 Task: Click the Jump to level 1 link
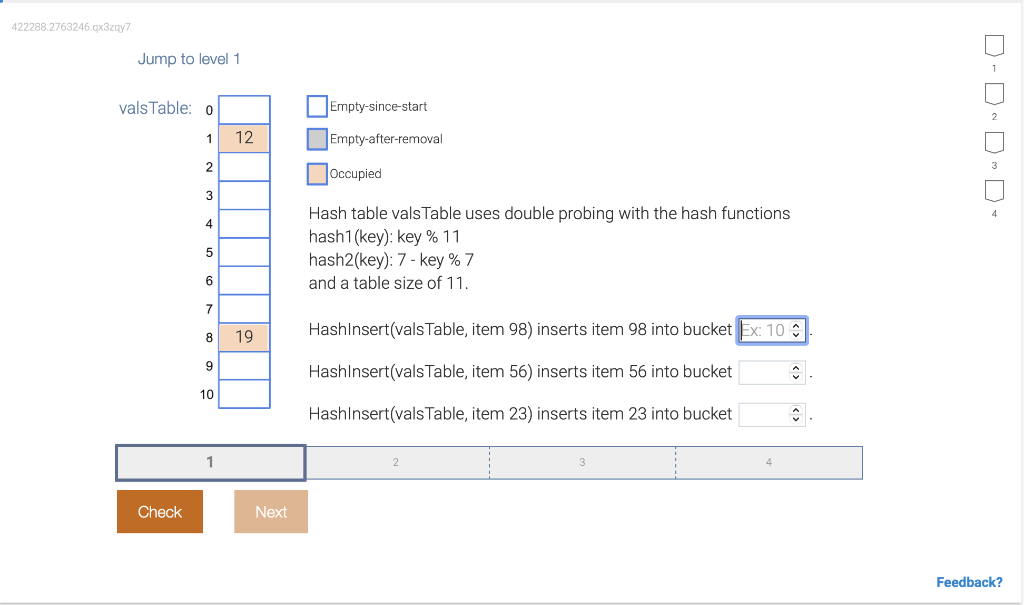[189, 59]
